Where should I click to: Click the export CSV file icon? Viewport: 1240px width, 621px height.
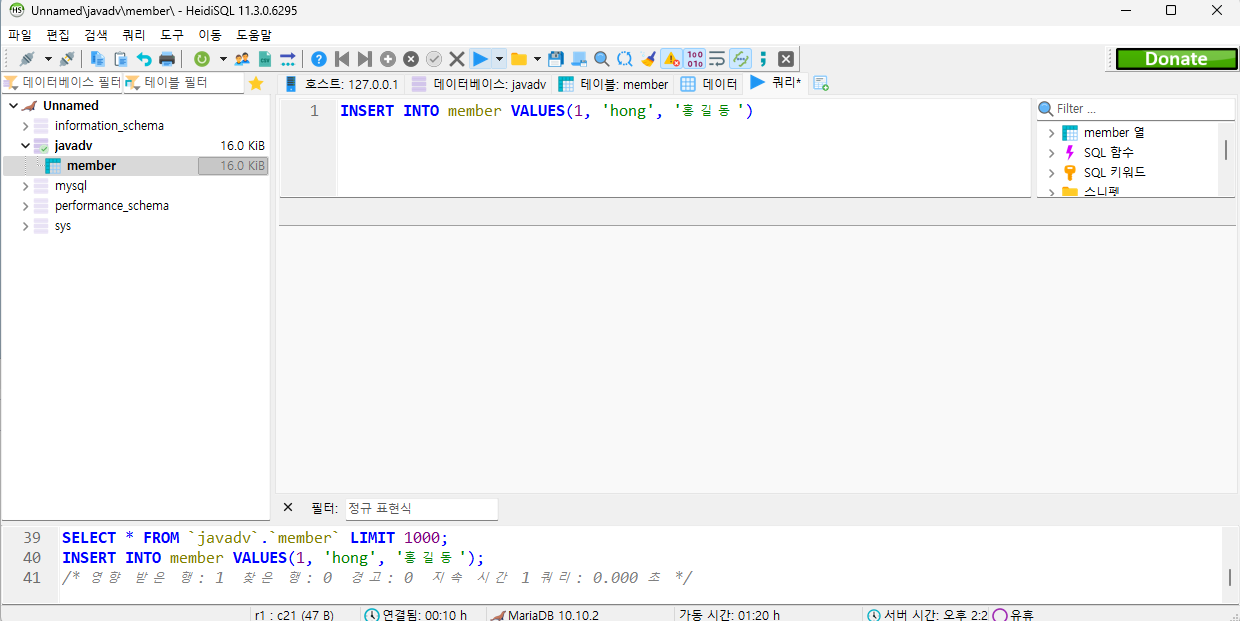pos(265,59)
